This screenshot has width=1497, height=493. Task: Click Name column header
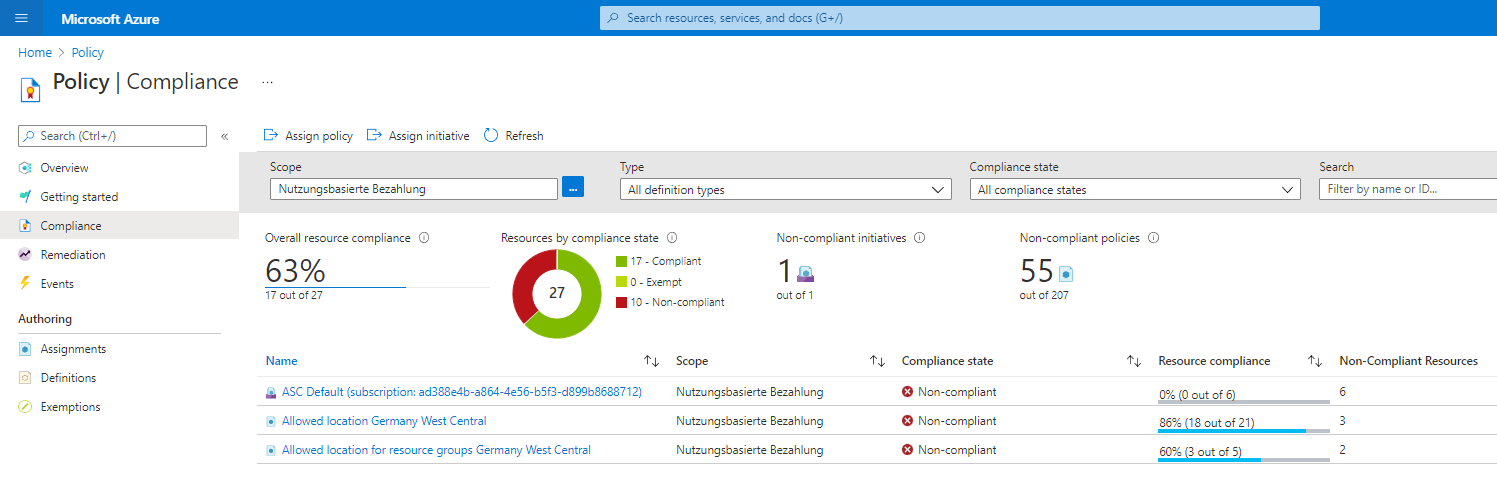pyautogui.click(x=282, y=361)
